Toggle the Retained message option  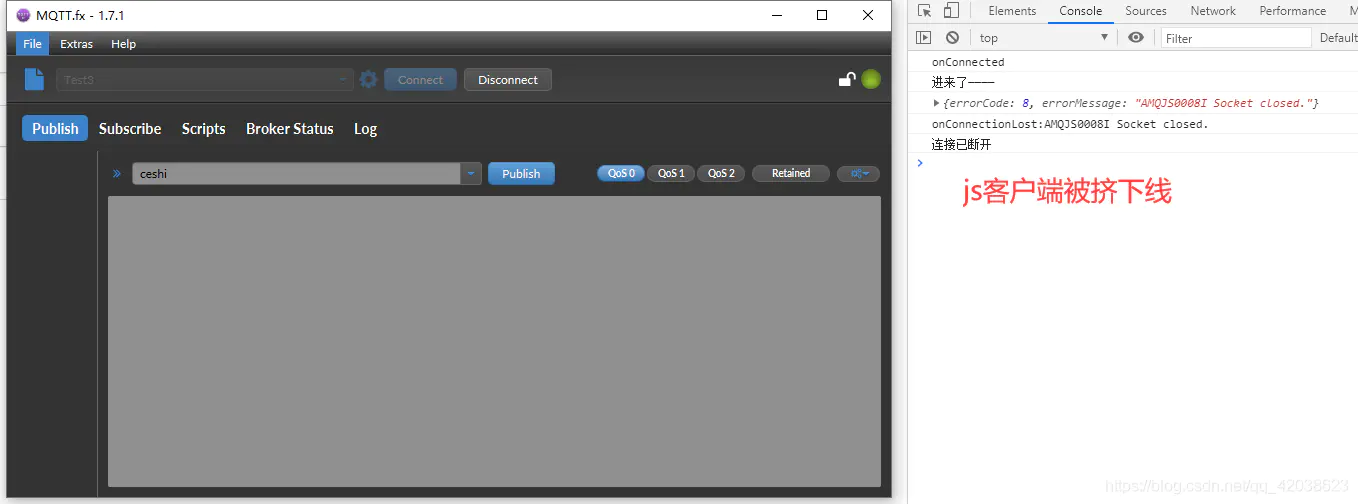click(x=790, y=174)
